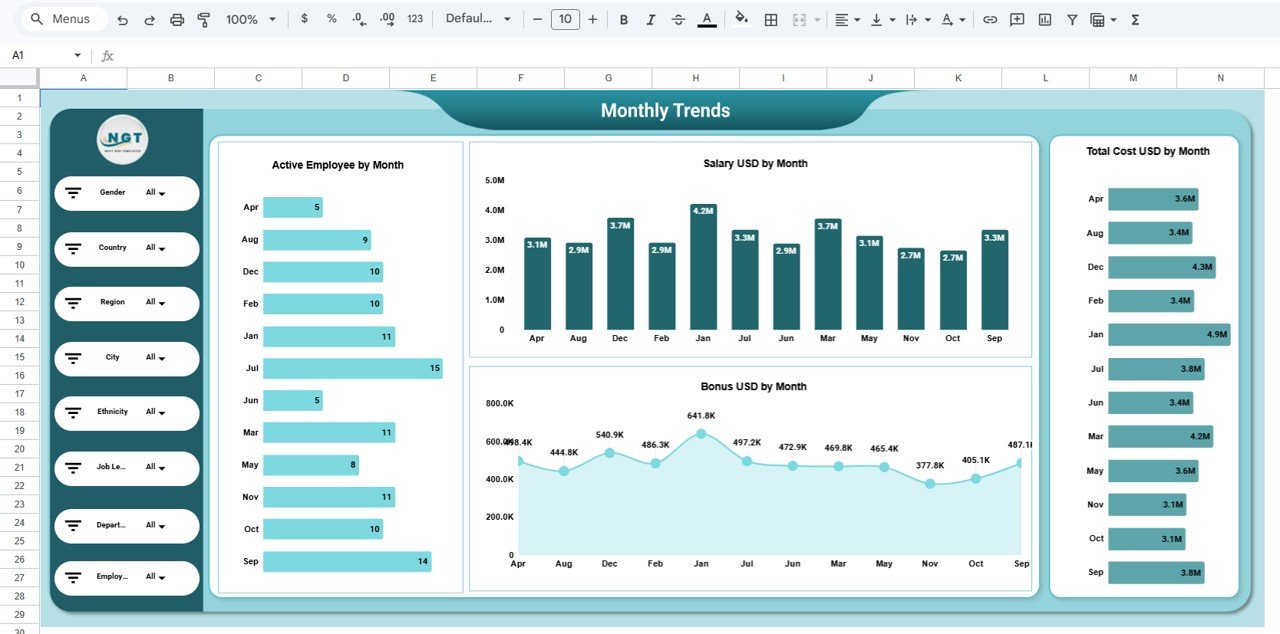Click the increase font size plus button

593,20
